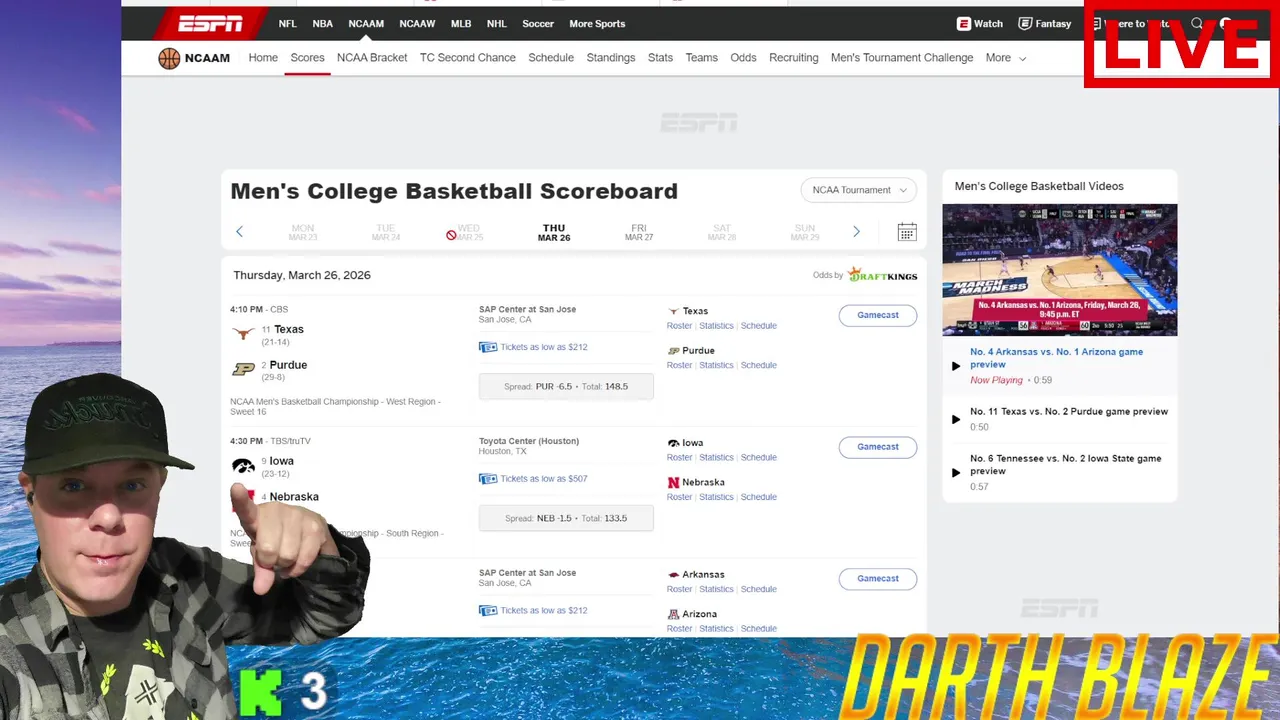Open the Standings tab

pos(611,58)
